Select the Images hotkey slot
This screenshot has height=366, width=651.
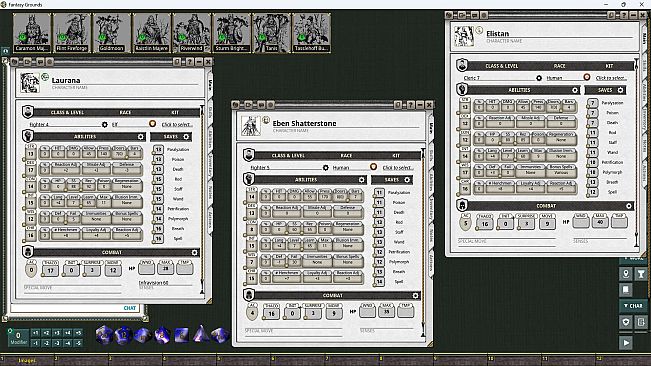click(x=27, y=360)
